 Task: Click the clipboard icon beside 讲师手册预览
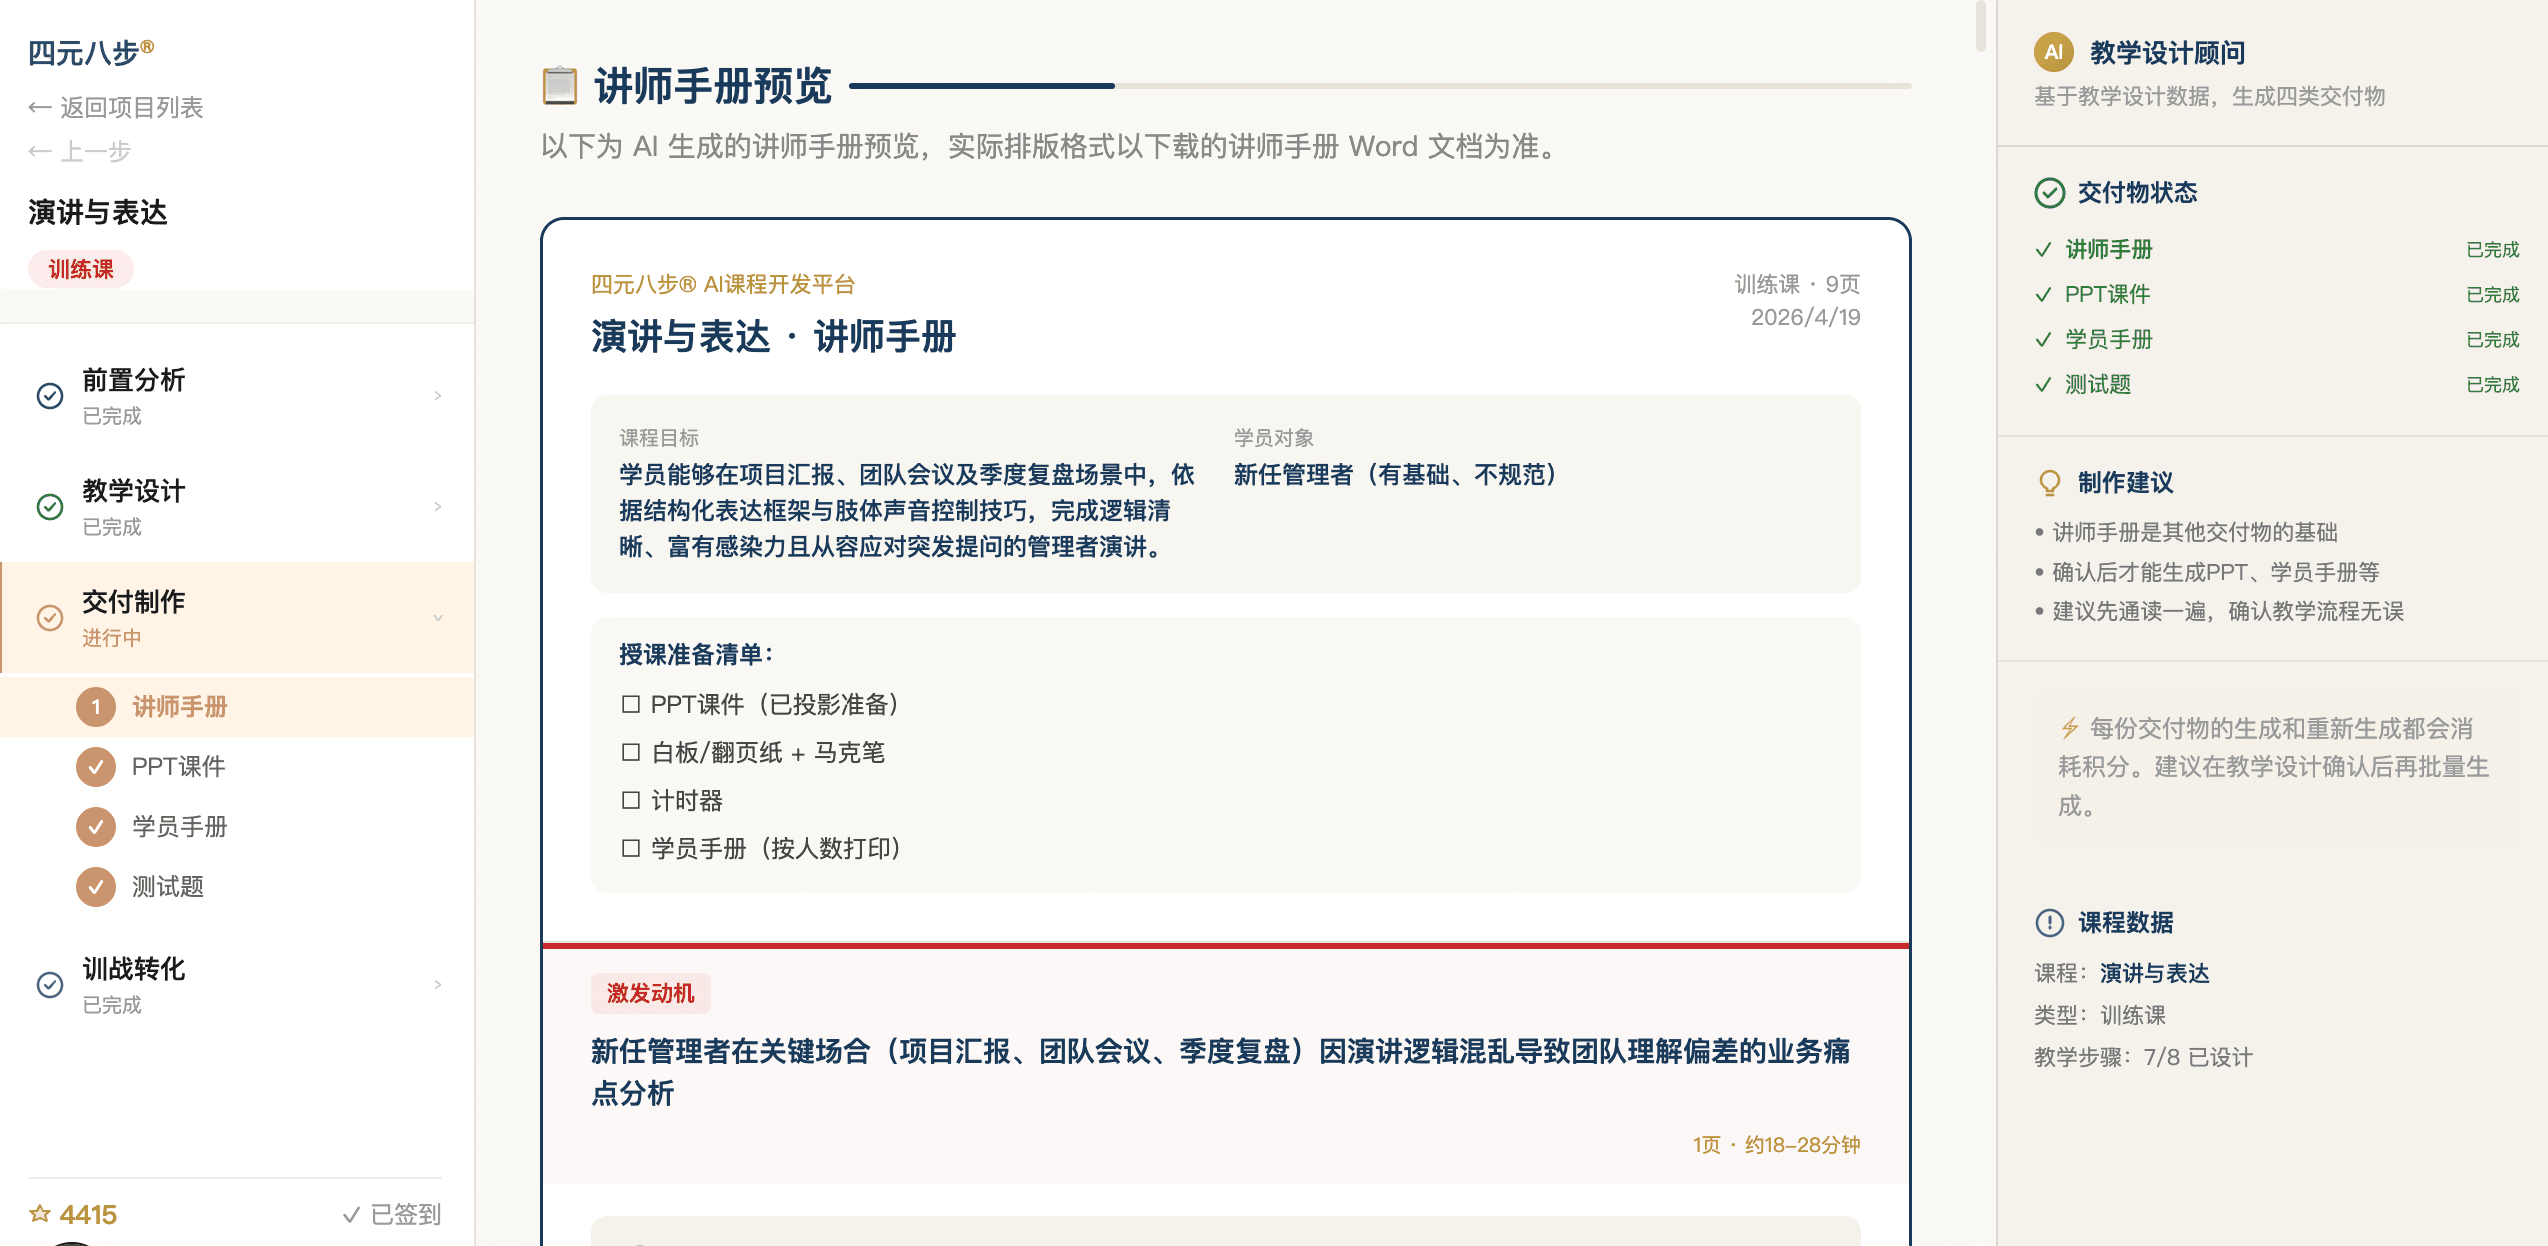557,87
